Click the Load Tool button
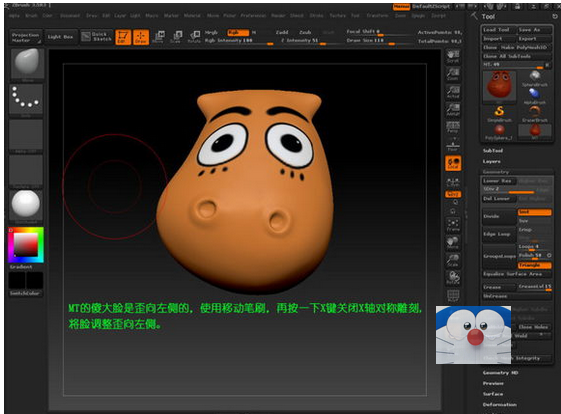 point(498,30)
